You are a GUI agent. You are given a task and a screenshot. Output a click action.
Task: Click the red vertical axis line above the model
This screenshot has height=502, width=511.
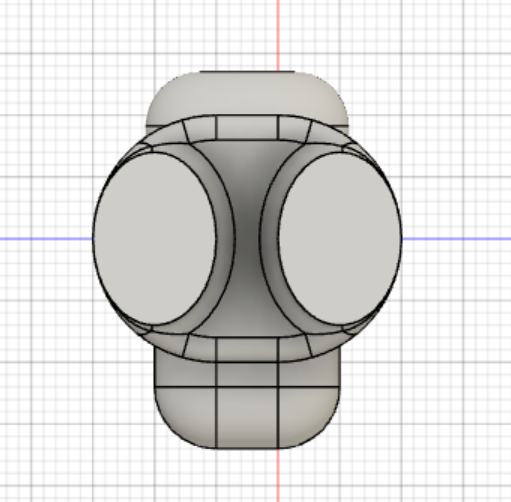click(278, 35)
